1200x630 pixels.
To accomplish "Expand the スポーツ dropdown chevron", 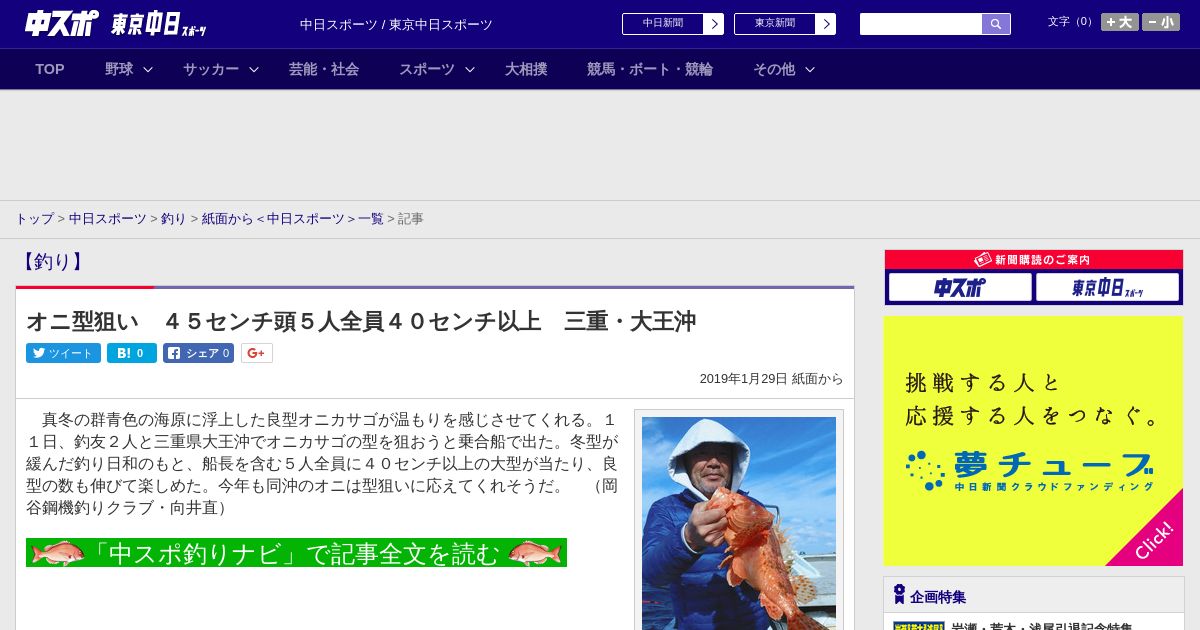I will pyautogui.click(x=470, y=69).
